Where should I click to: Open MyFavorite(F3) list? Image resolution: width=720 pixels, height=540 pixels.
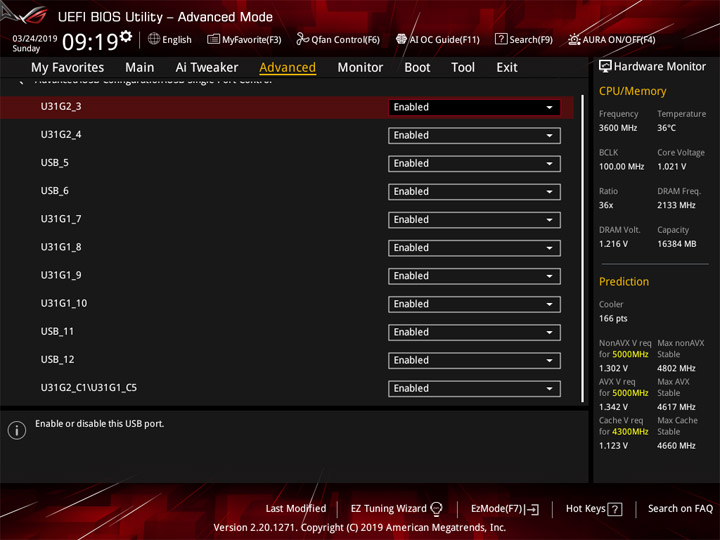(244, 39)
